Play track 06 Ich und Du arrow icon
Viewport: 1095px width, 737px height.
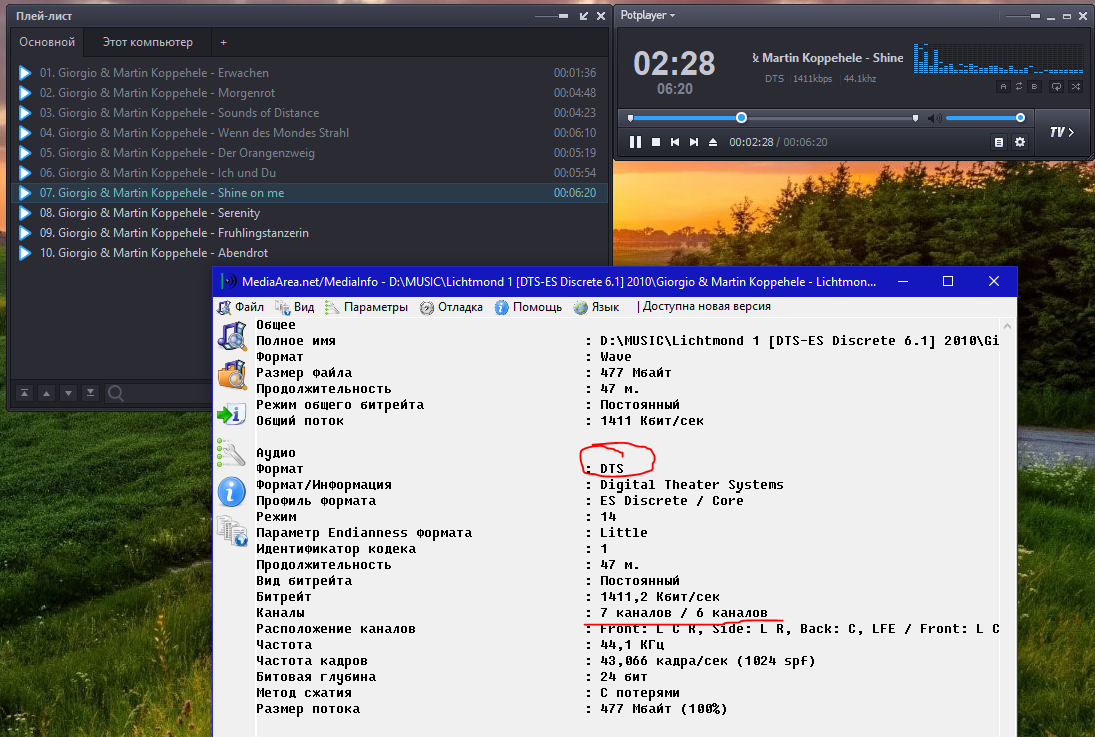(x=25, y=173)
